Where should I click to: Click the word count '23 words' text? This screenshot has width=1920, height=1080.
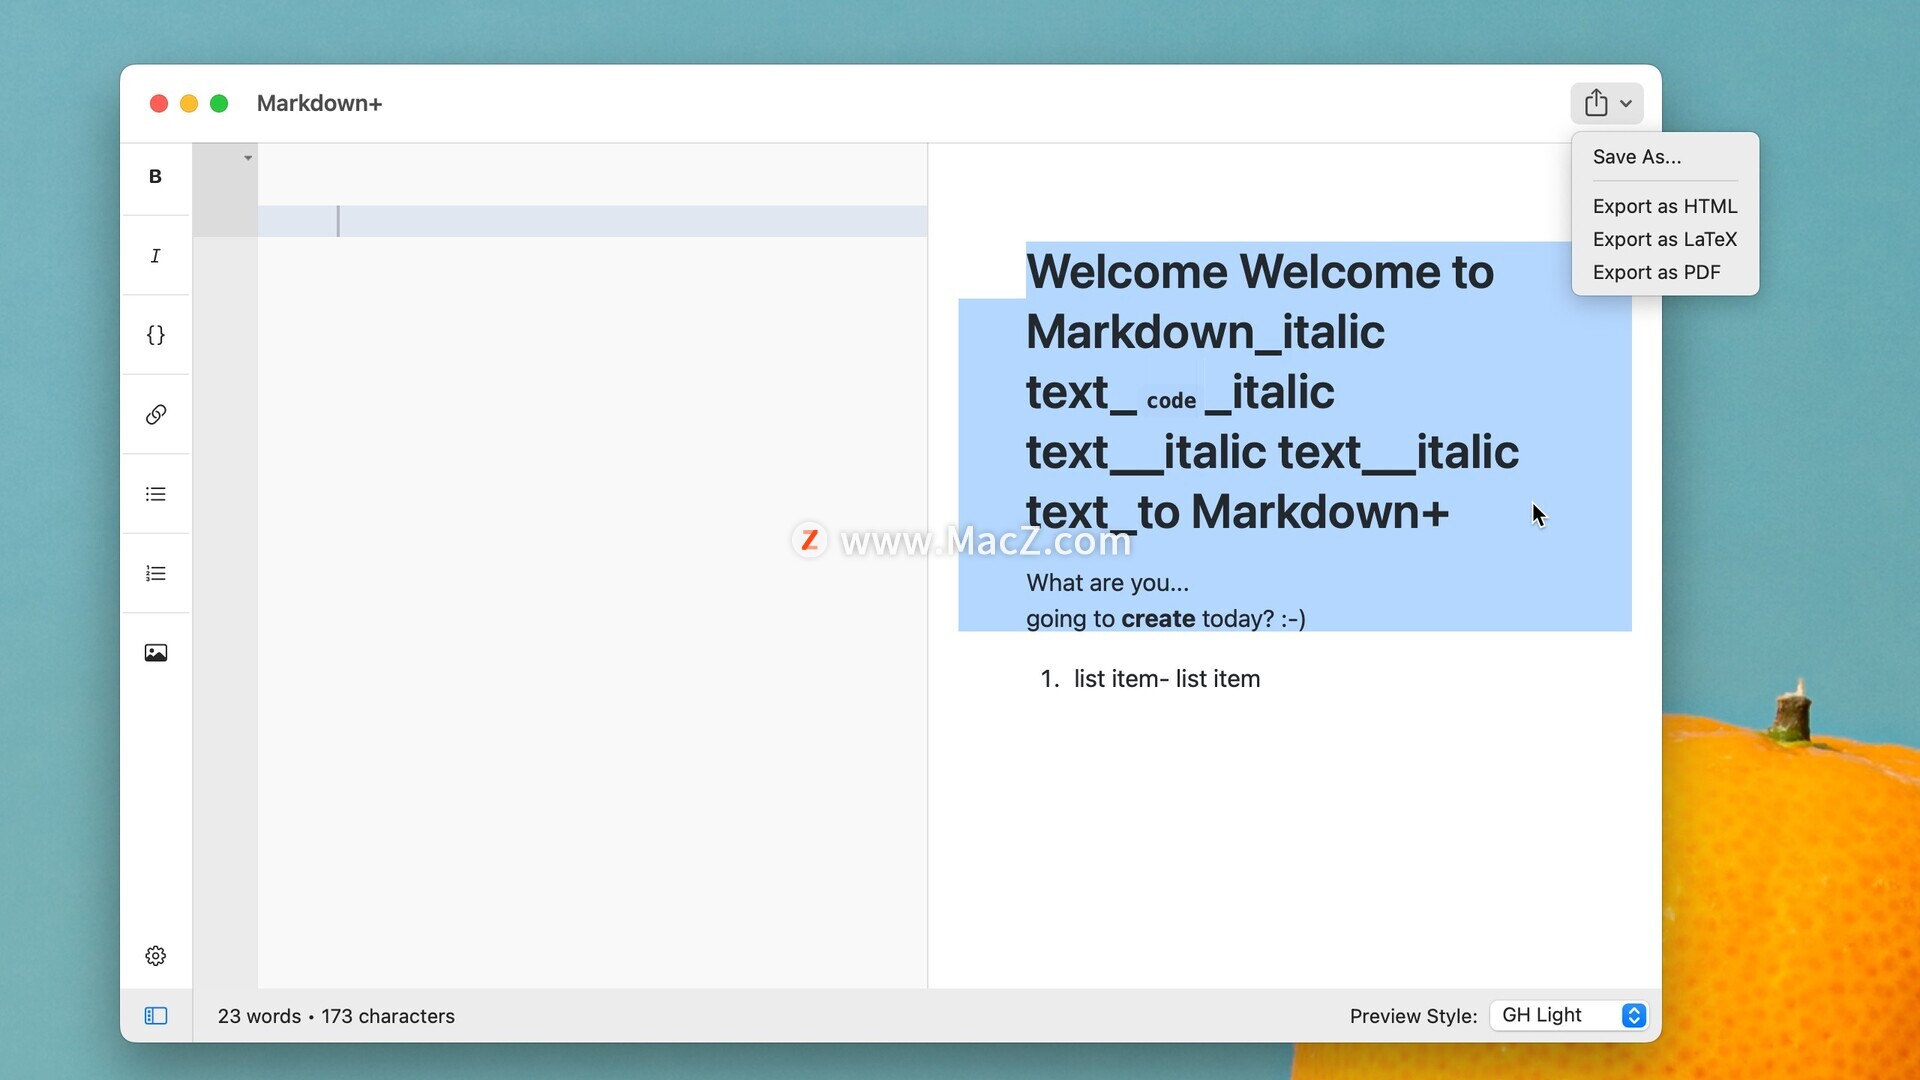click(x=259, y=1016)
